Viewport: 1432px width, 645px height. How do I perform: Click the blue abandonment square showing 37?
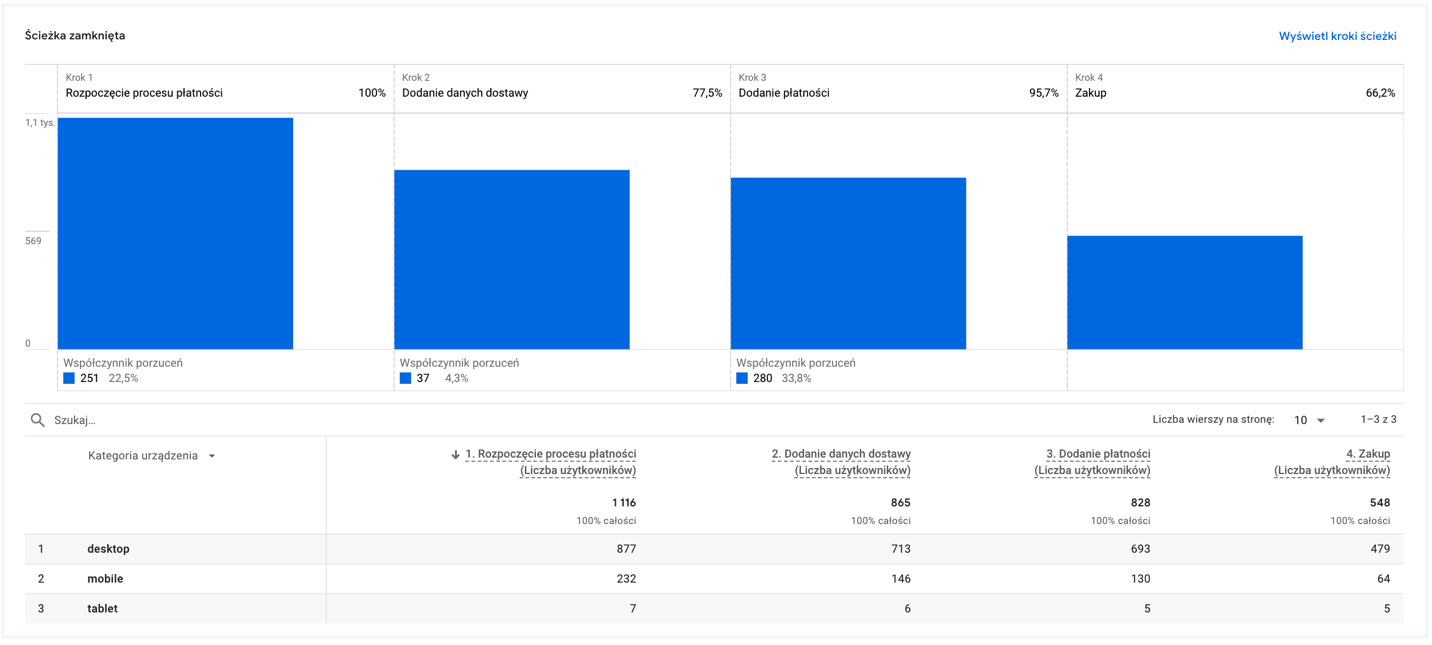(405, 378)
